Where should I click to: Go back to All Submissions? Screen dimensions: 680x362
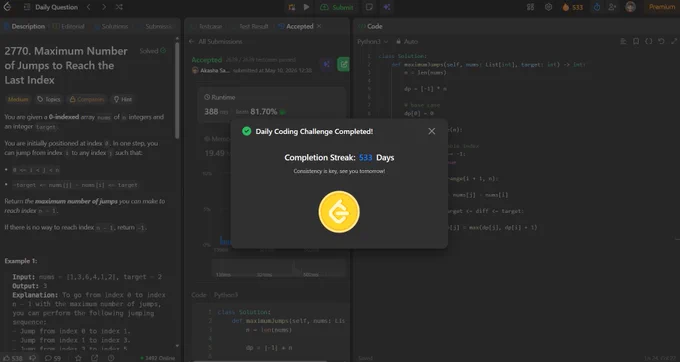216,42
